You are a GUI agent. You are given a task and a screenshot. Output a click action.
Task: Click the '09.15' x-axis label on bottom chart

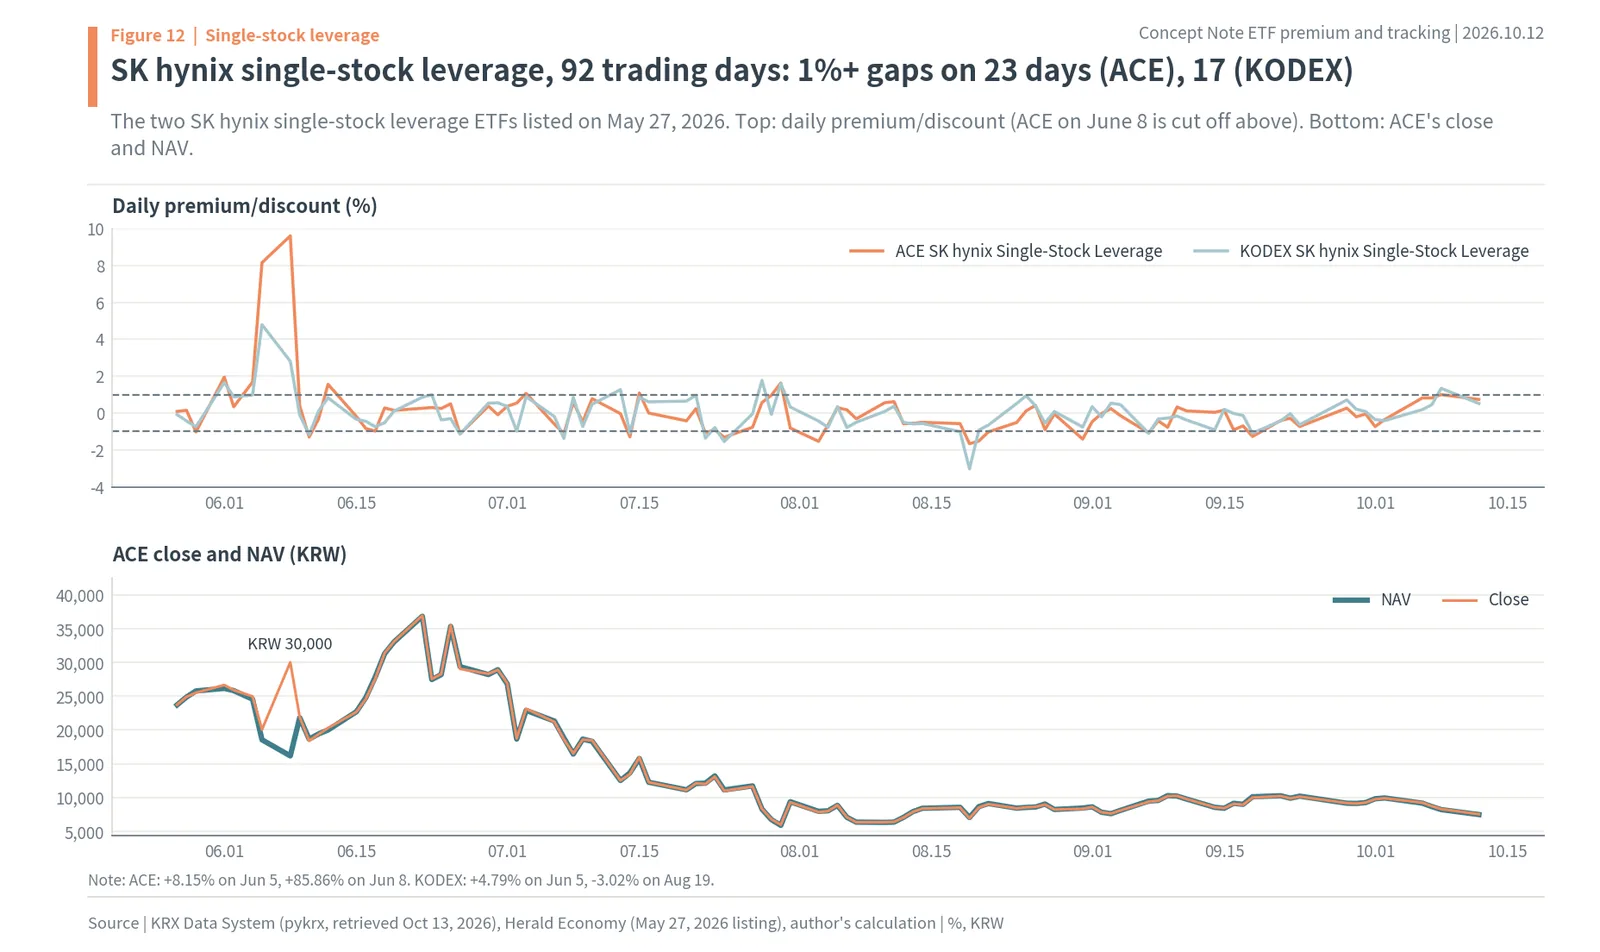click(1224, 852)
